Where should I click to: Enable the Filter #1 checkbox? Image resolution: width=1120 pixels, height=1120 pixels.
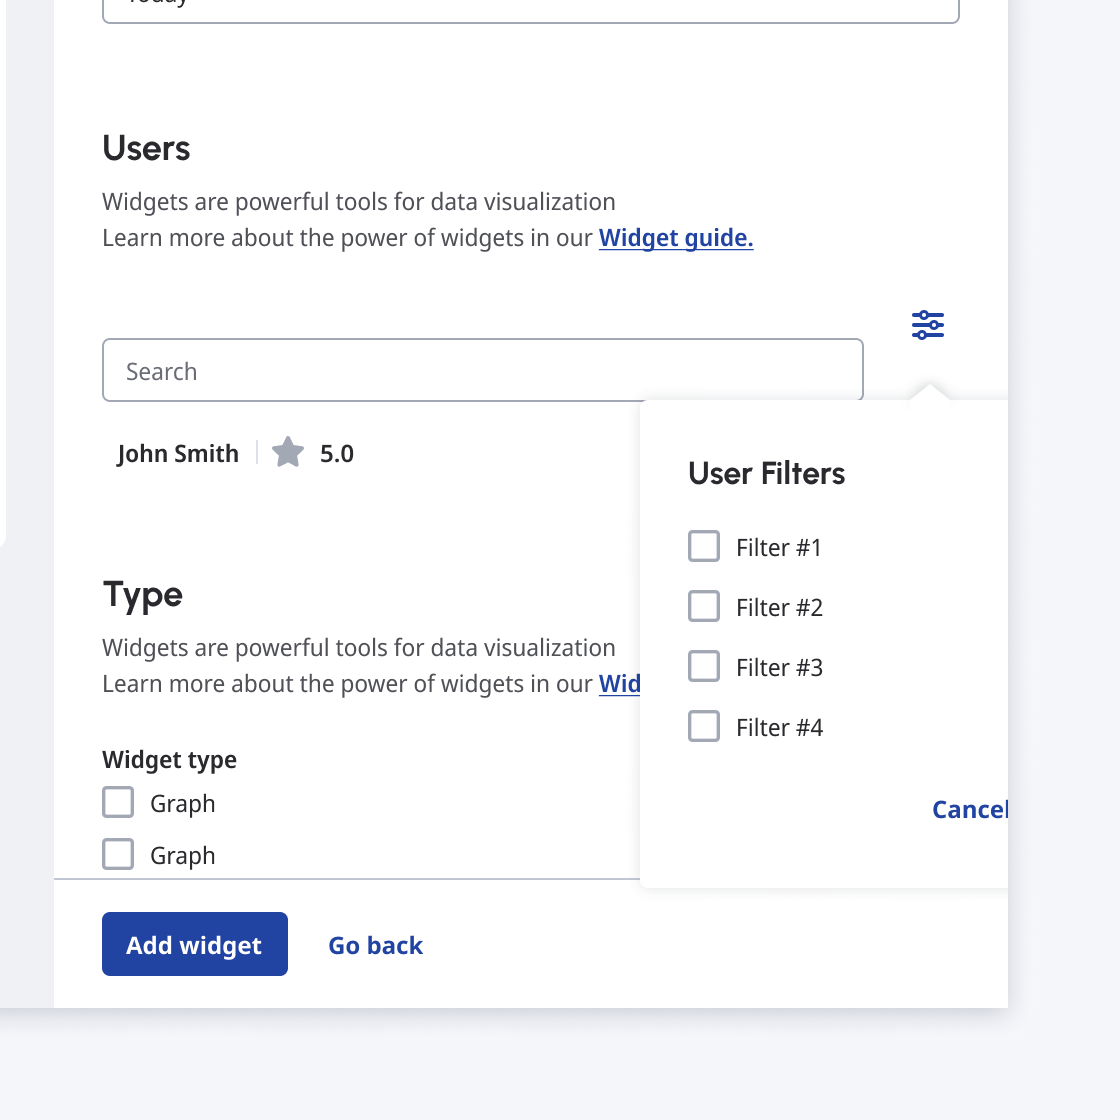click(704, 547)
